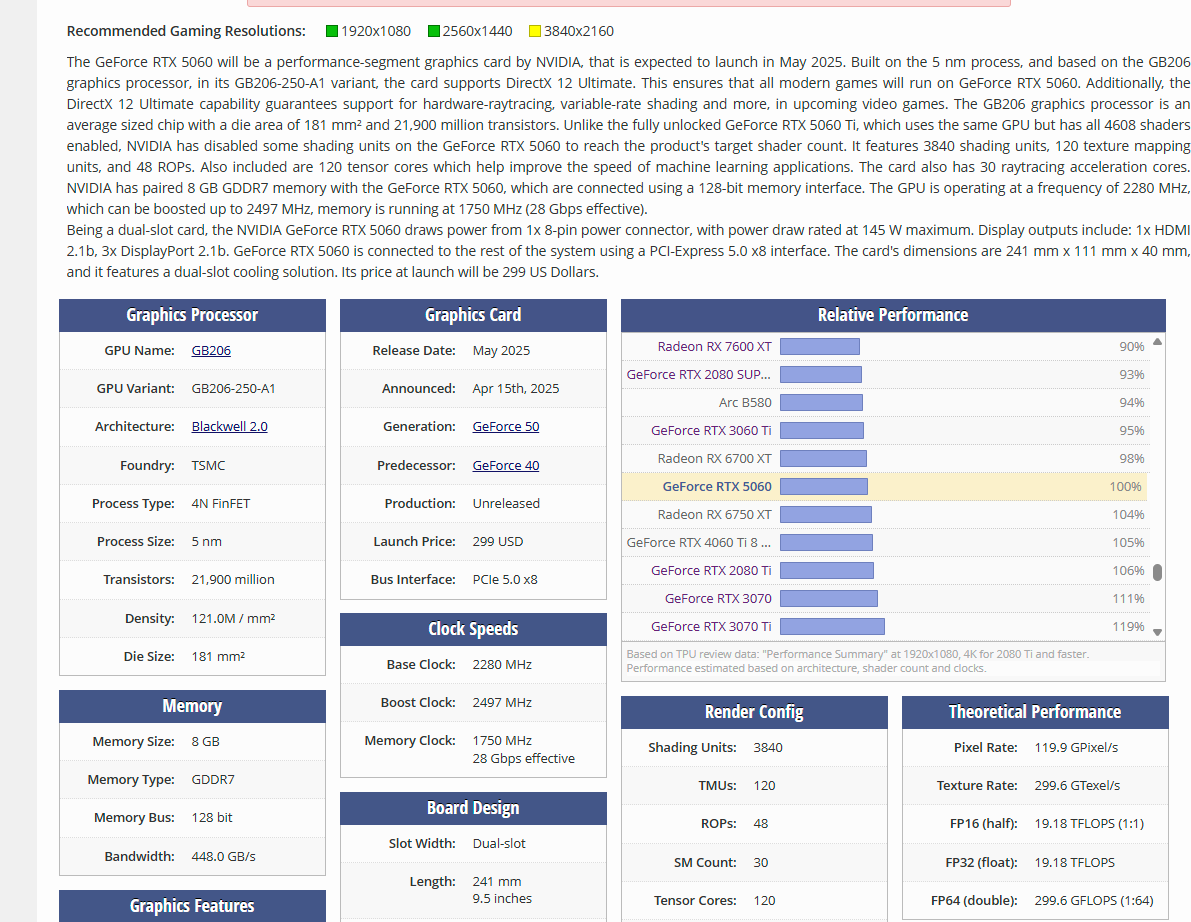Click the Board Design section header
Image resolution: width=1191 pixels, height=922 pixels.
click(473, 808)
